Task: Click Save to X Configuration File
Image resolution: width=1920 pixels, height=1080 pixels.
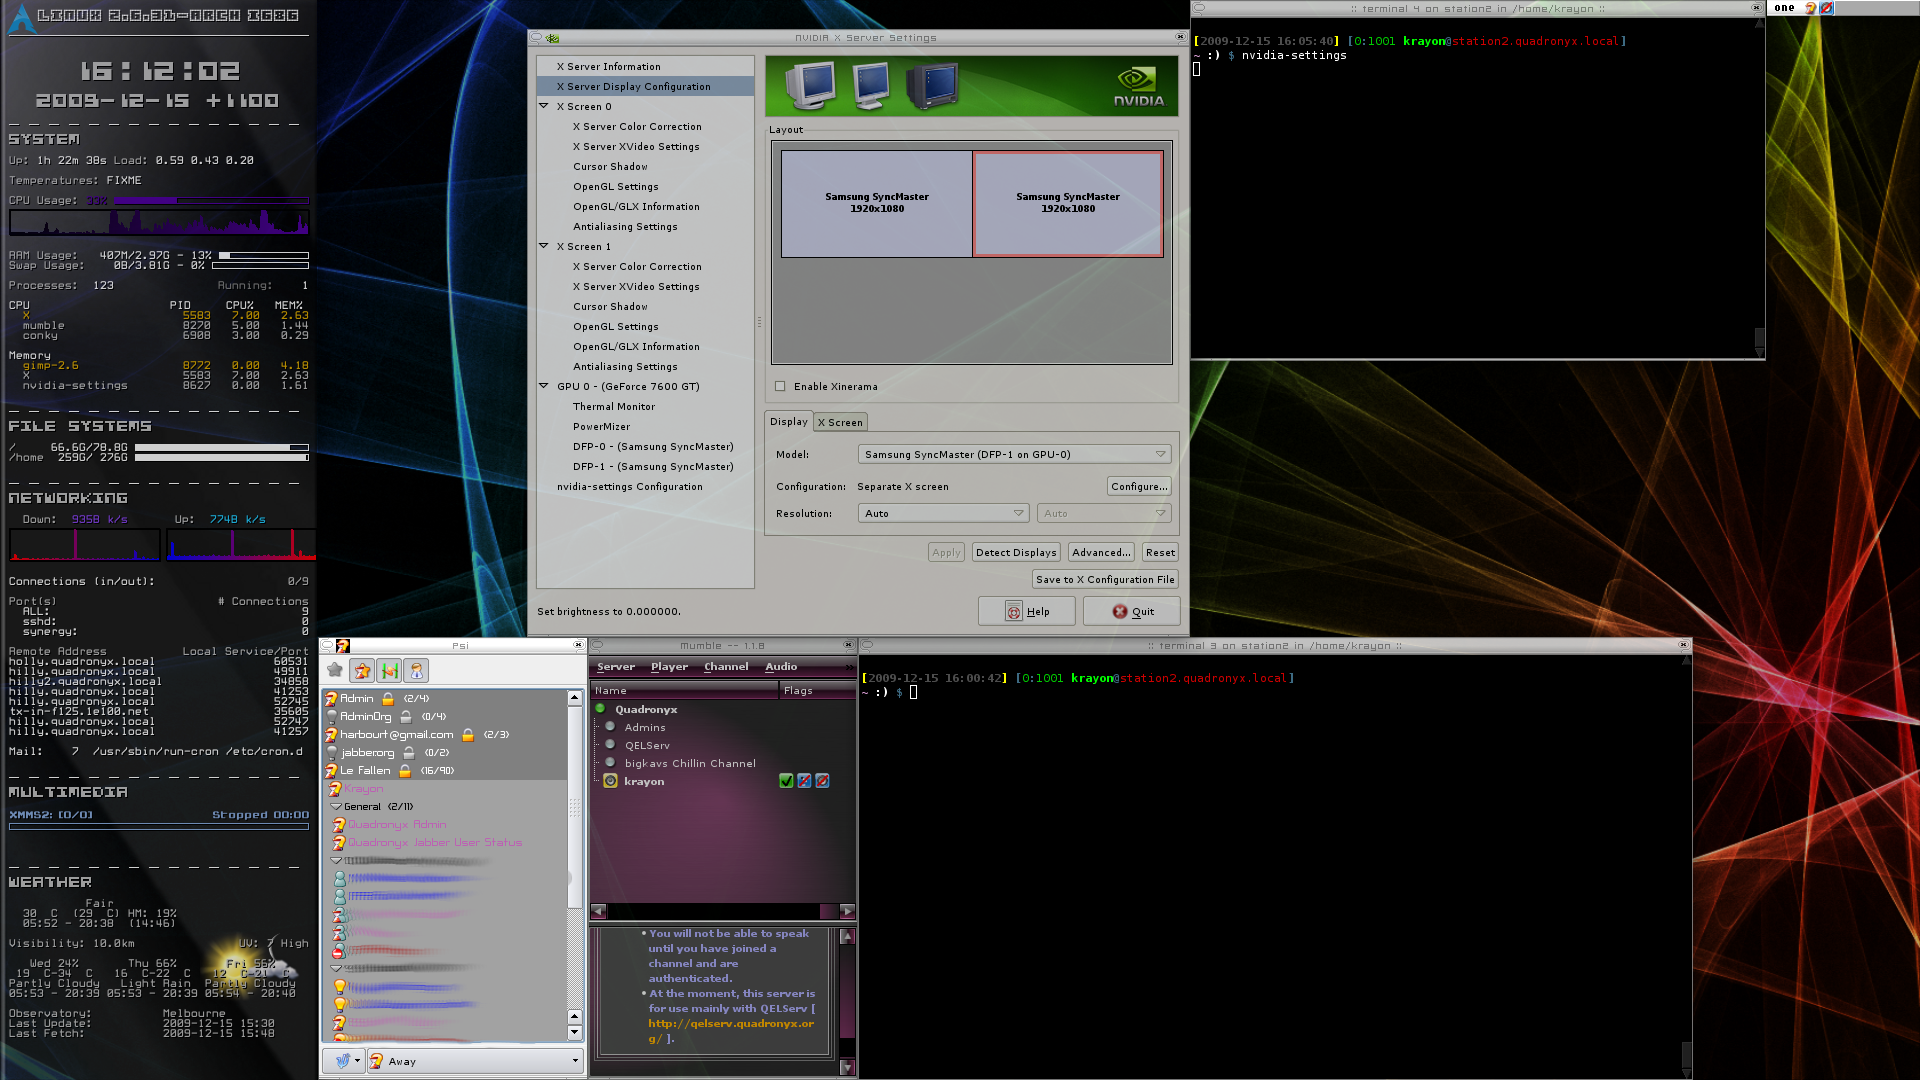Action: (x=1104, y=579)
